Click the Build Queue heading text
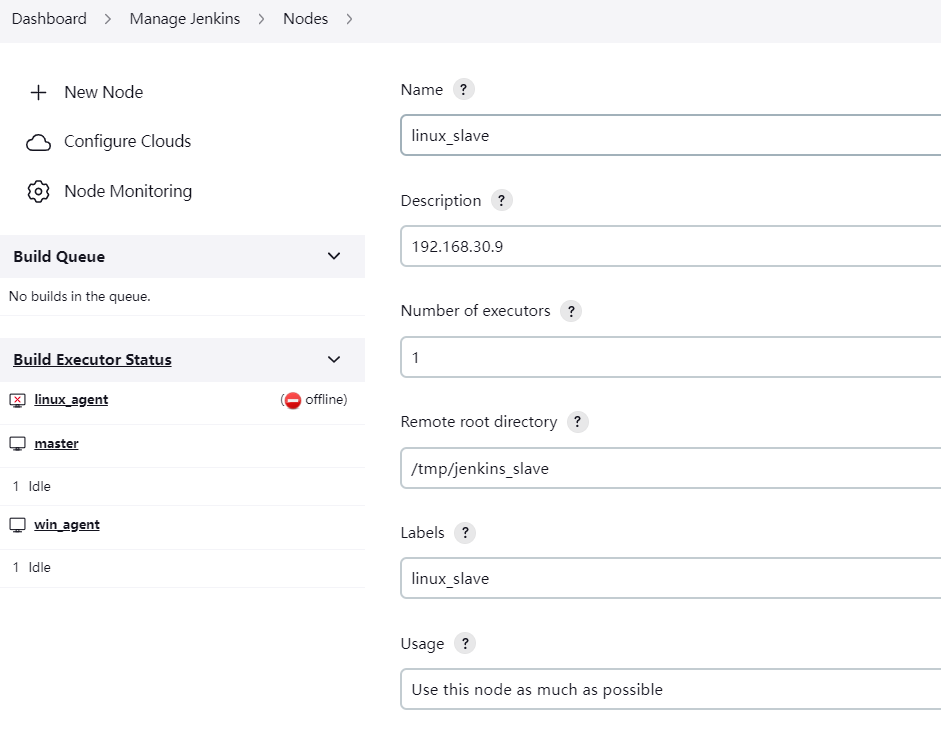 [x=59, y=257]
